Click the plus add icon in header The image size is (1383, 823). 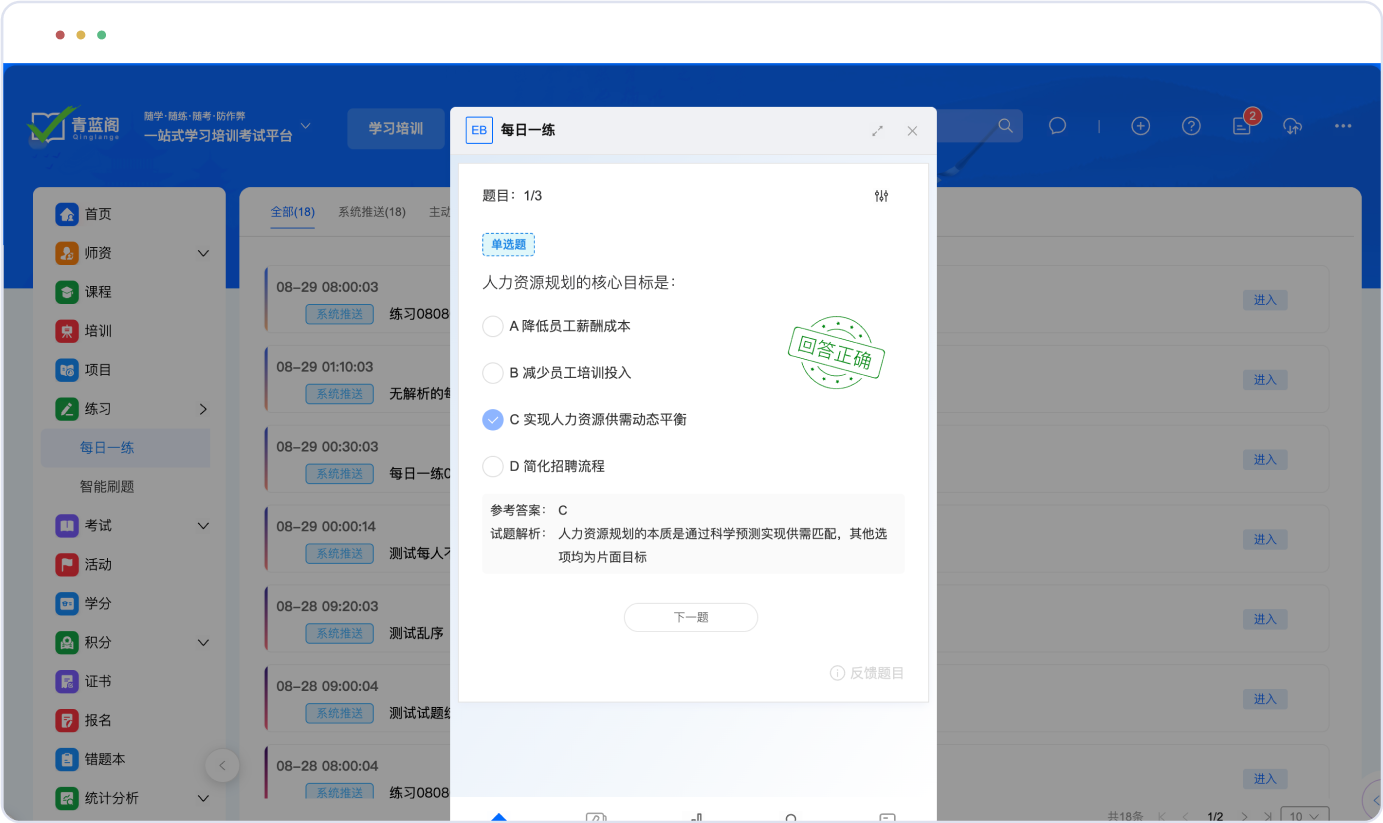tap(1140, 126)
